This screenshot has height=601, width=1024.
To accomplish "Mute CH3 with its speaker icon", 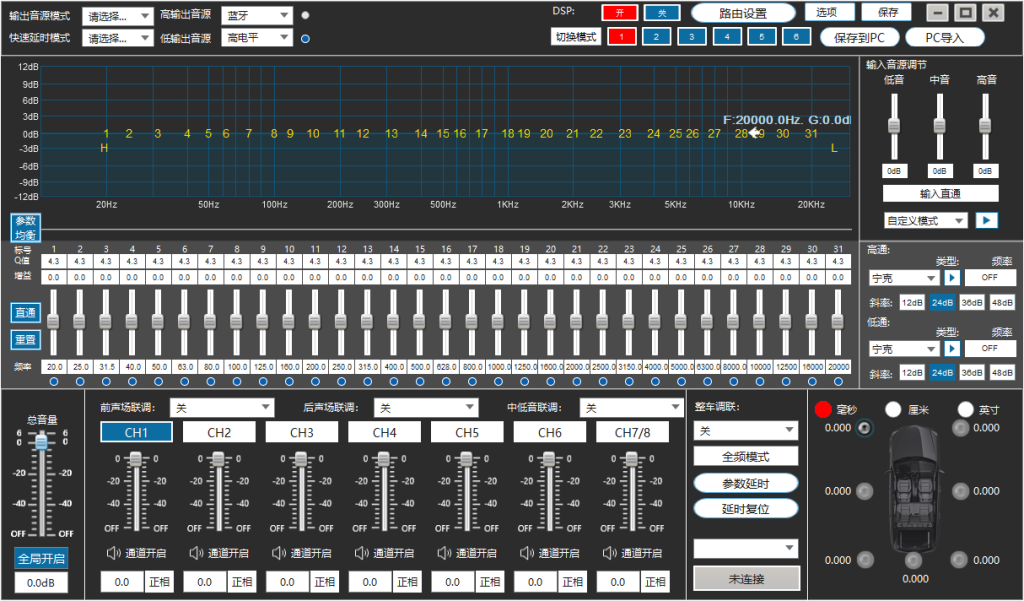I will tap(279, 553).
